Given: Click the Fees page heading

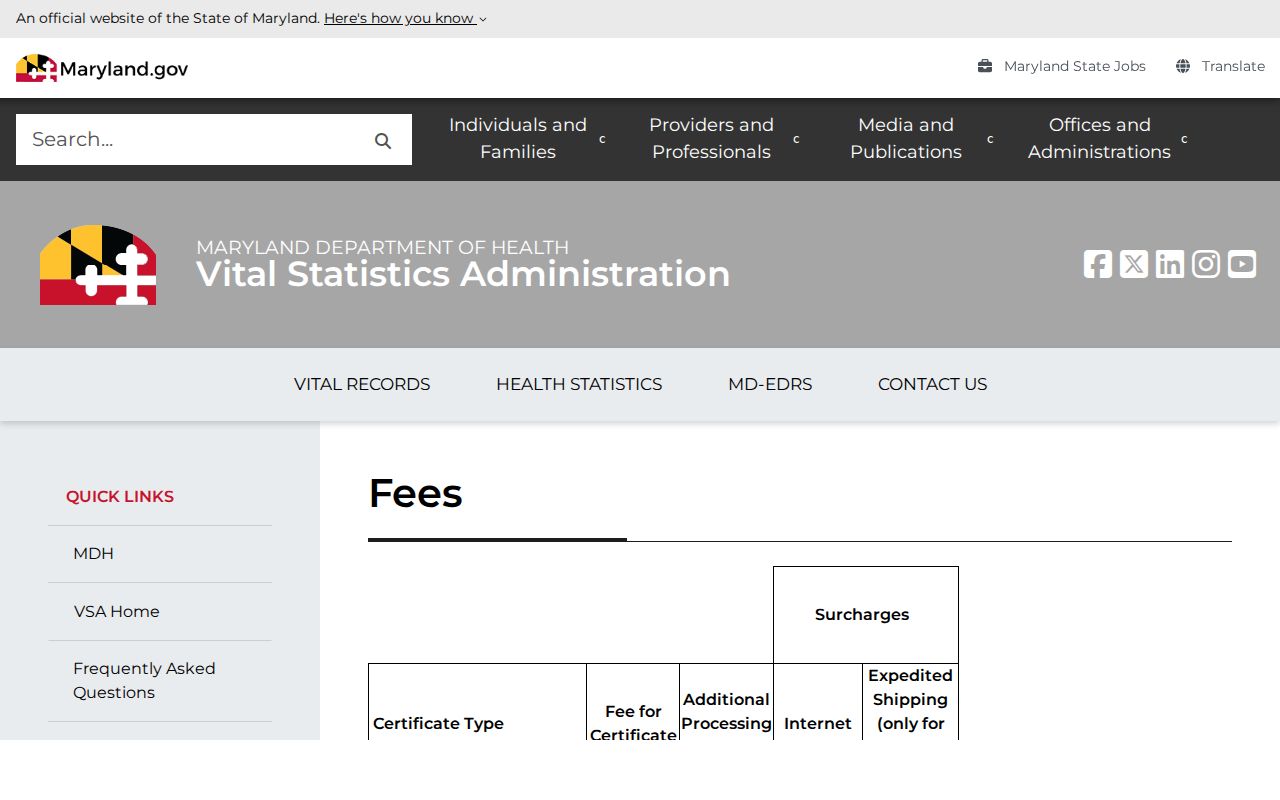Looking at the screenshot, I should pyautogui.click(x=415, y=493).
